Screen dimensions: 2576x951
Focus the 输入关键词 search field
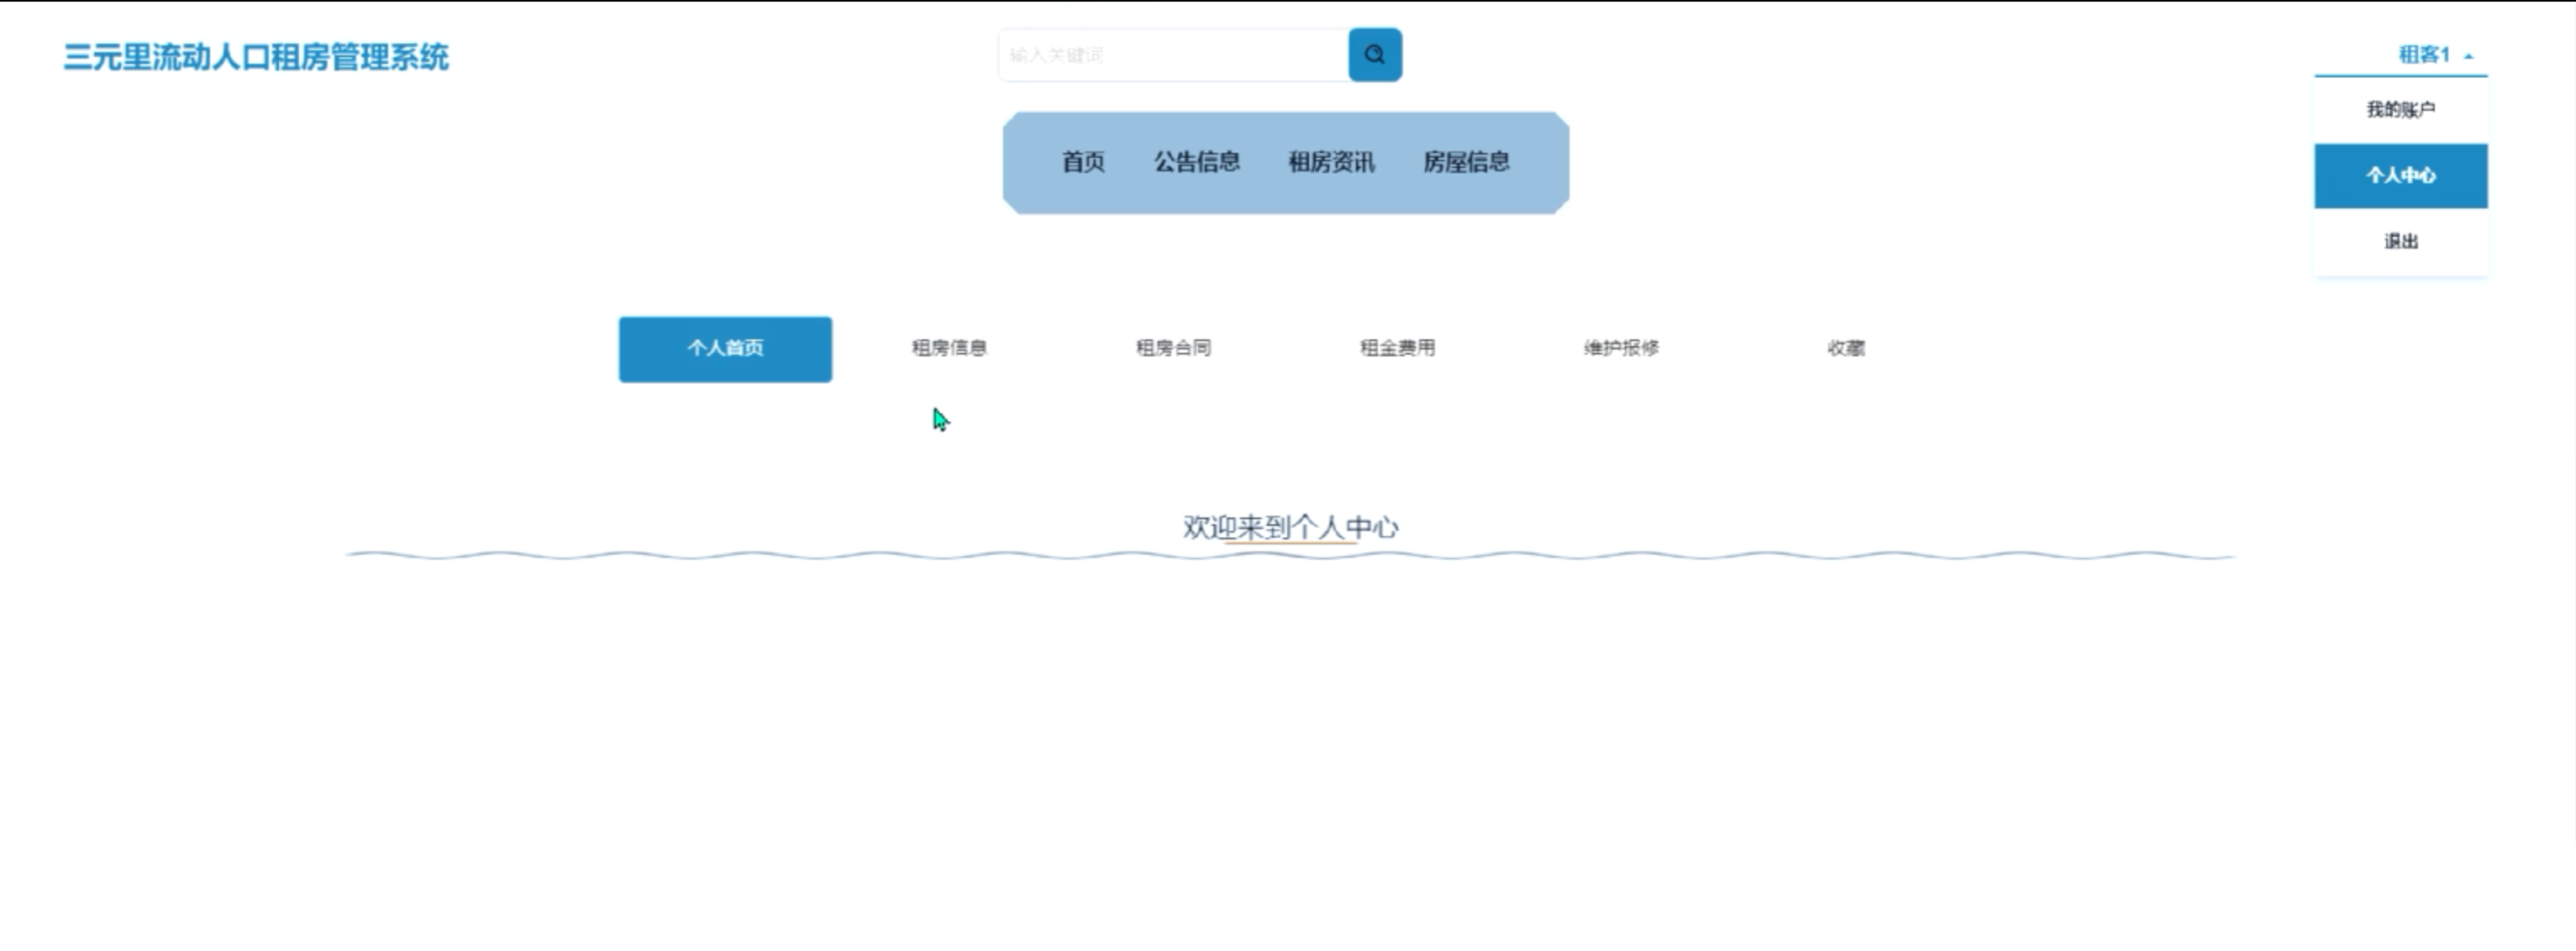(x=1172, y=55)
